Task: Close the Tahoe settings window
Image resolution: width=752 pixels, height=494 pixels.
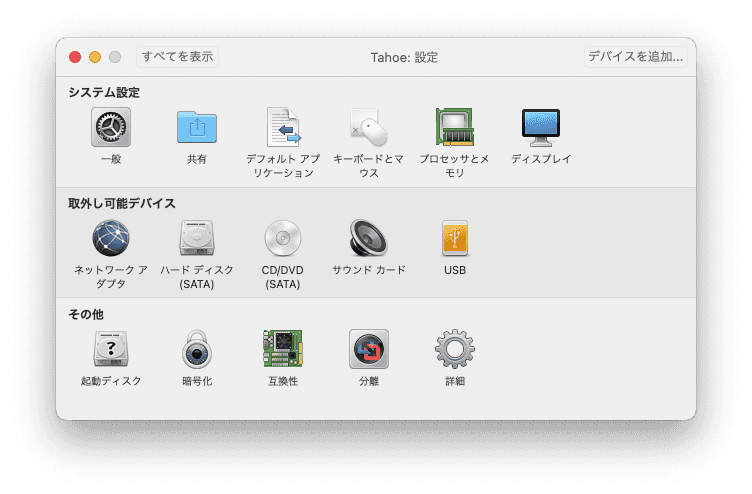Action: (x=75, y=58)
